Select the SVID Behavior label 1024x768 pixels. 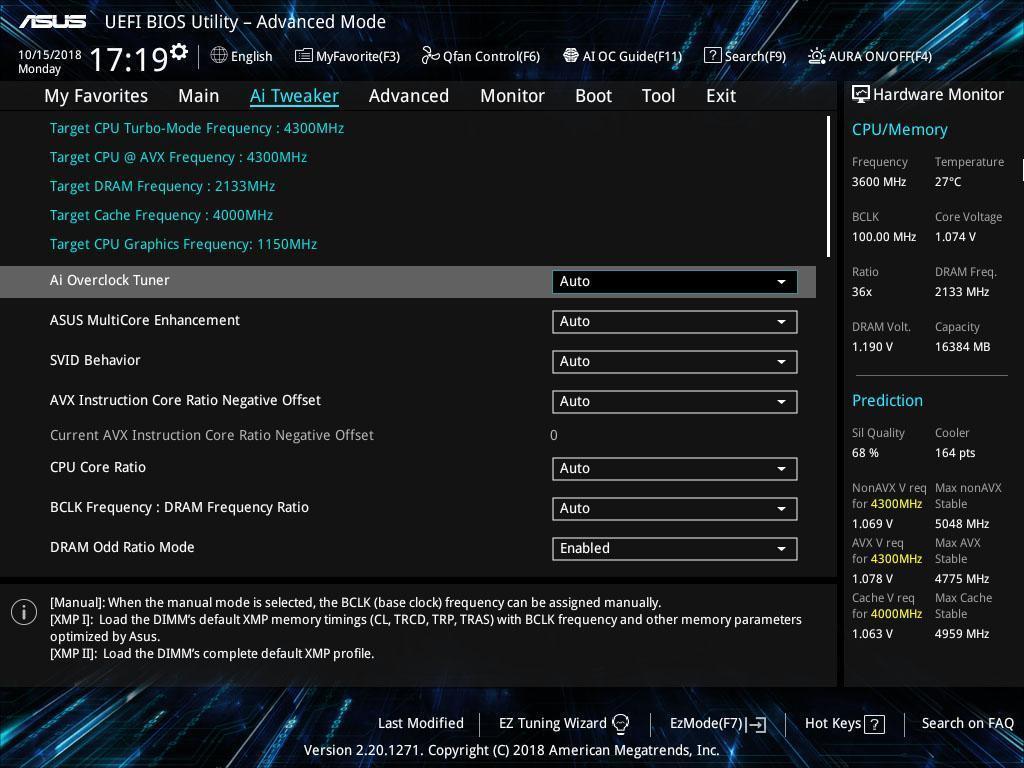tap(95, 360)
